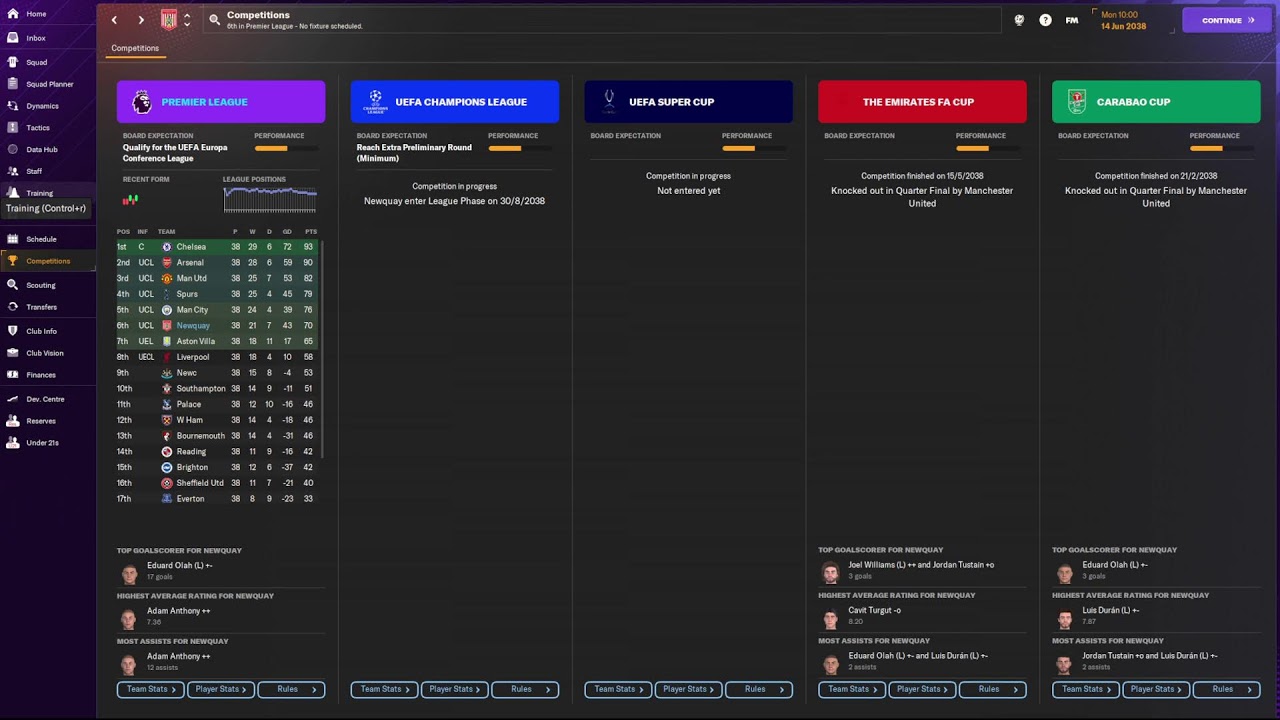Open UEFA Super Cup Rules dropdown
The image size is (1280, 720).
coord(759,689)
